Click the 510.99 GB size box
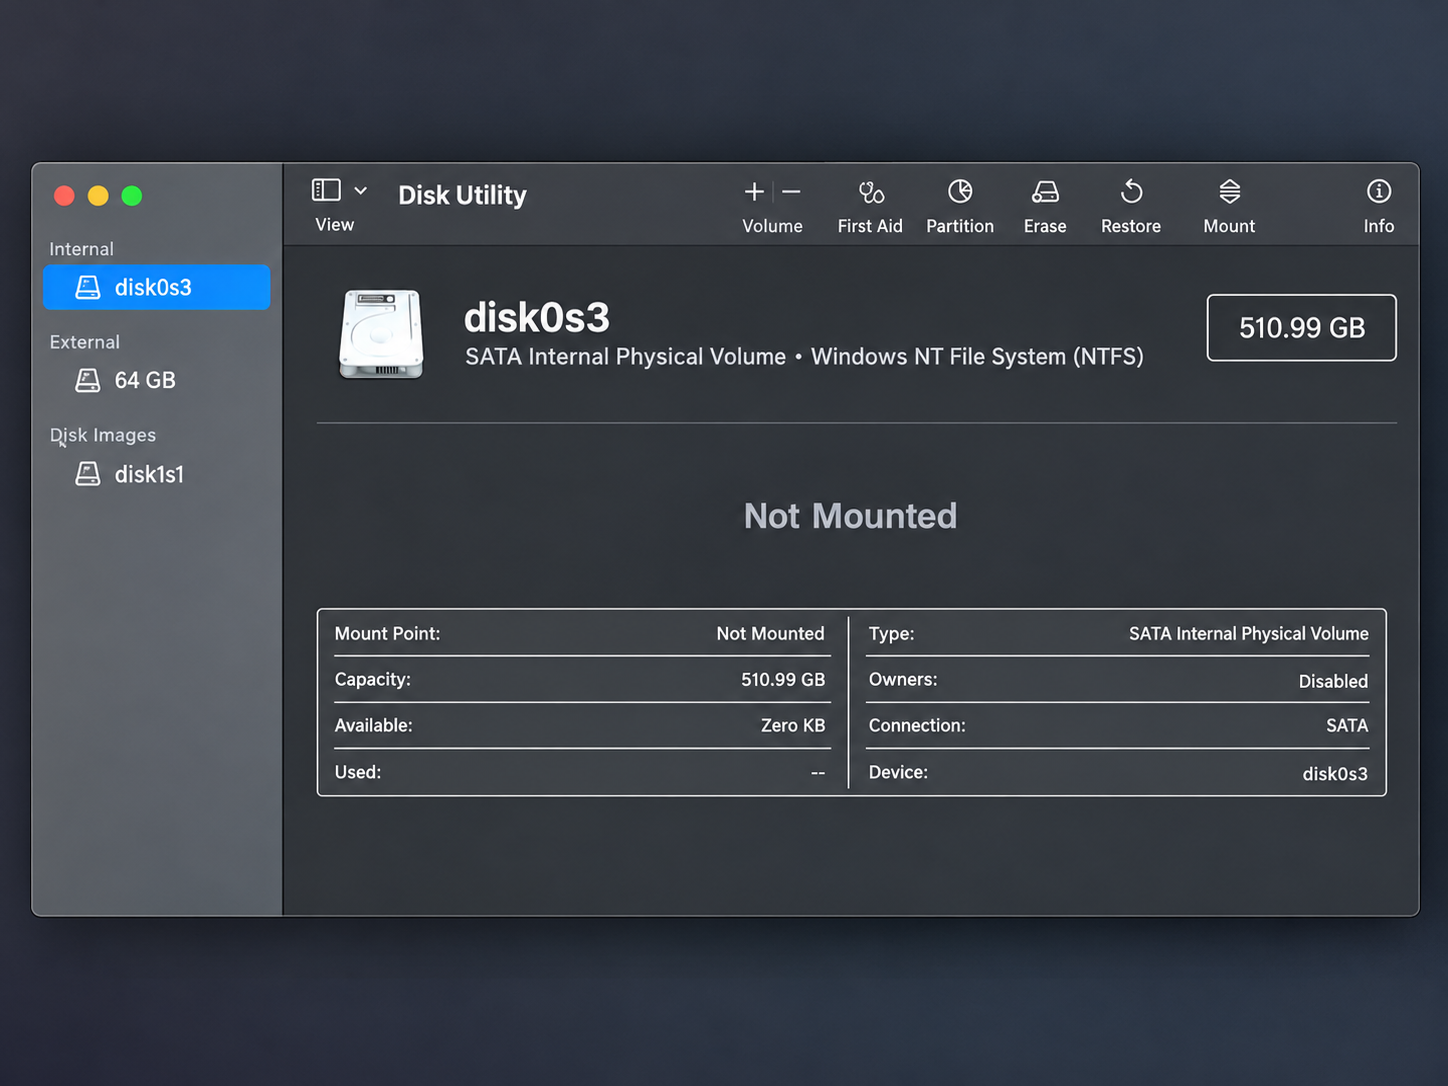This screenshot has width=1448, height=1086. click(1301, 327)
